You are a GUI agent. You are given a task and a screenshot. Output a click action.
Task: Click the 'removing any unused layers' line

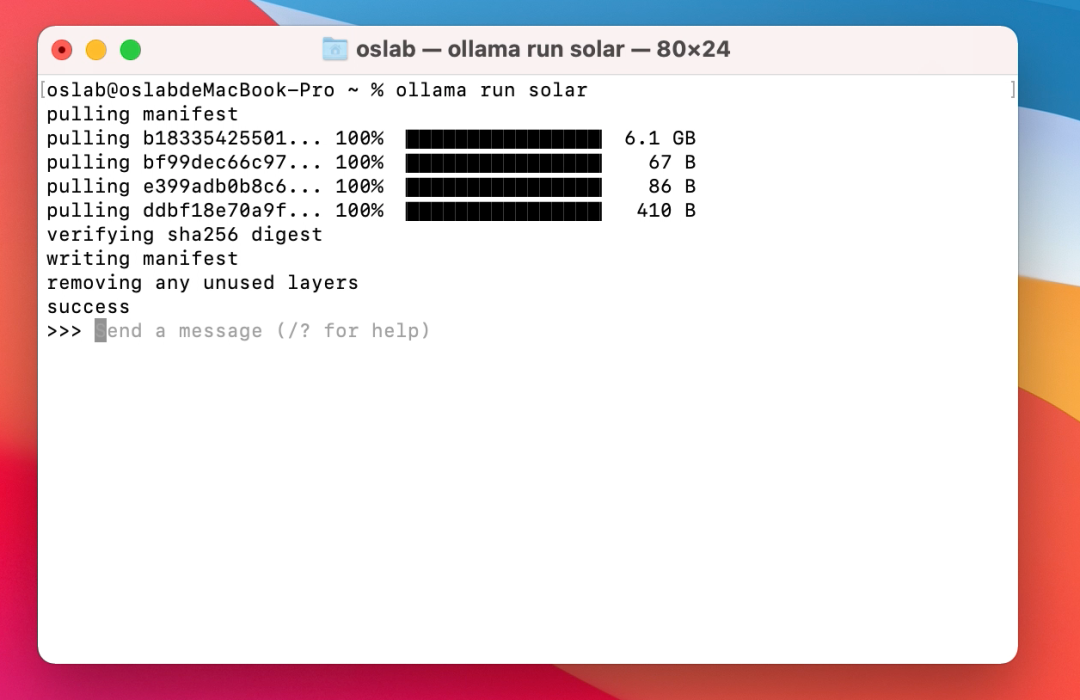click(202, 283)
